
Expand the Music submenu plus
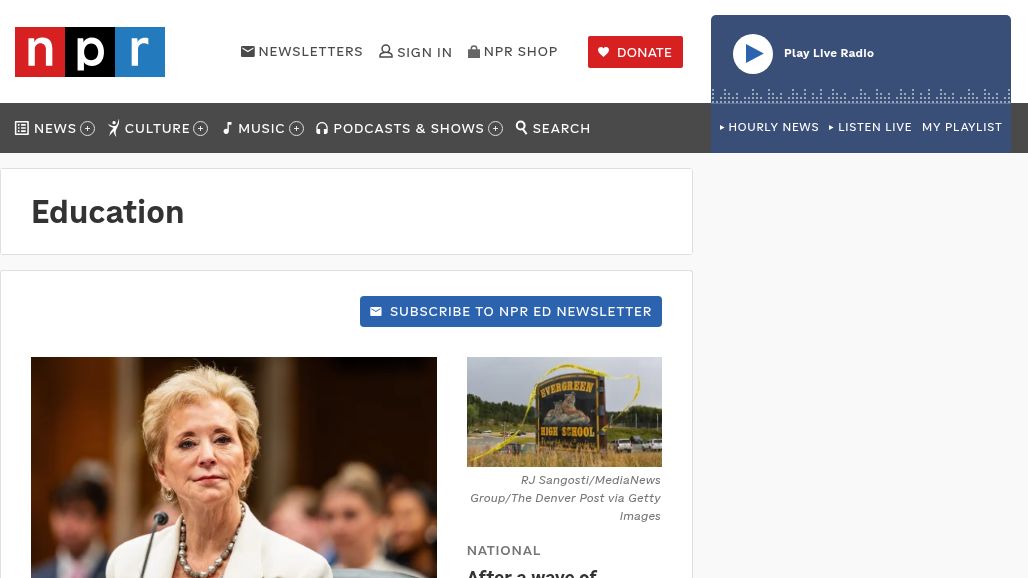click(297, 128)
